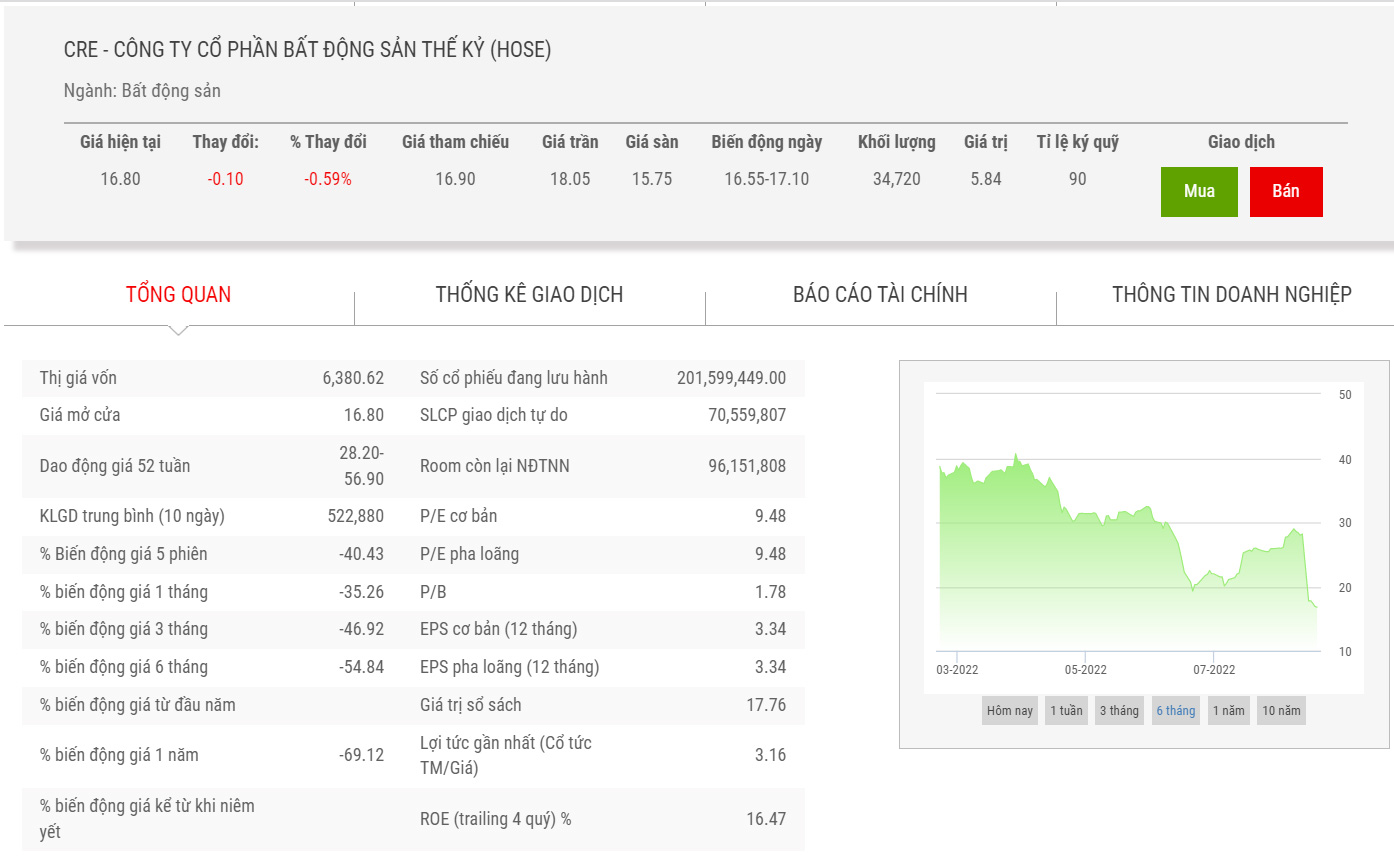Show the 1 năm price chart
Viewport: 1394px width, 867px height.
click(1228, 711)
